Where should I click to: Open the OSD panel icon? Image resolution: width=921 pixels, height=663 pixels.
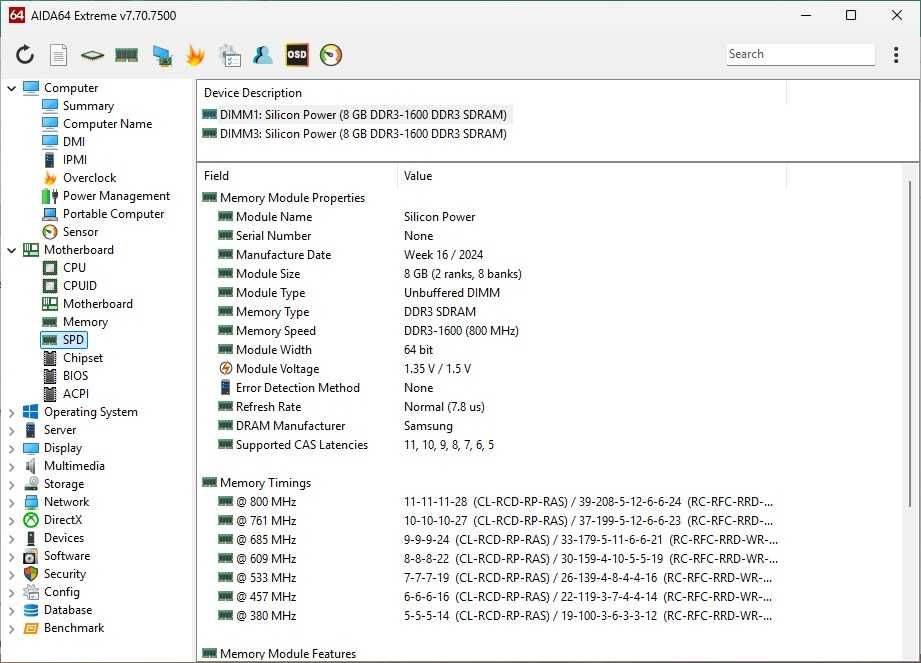[297, 55]
